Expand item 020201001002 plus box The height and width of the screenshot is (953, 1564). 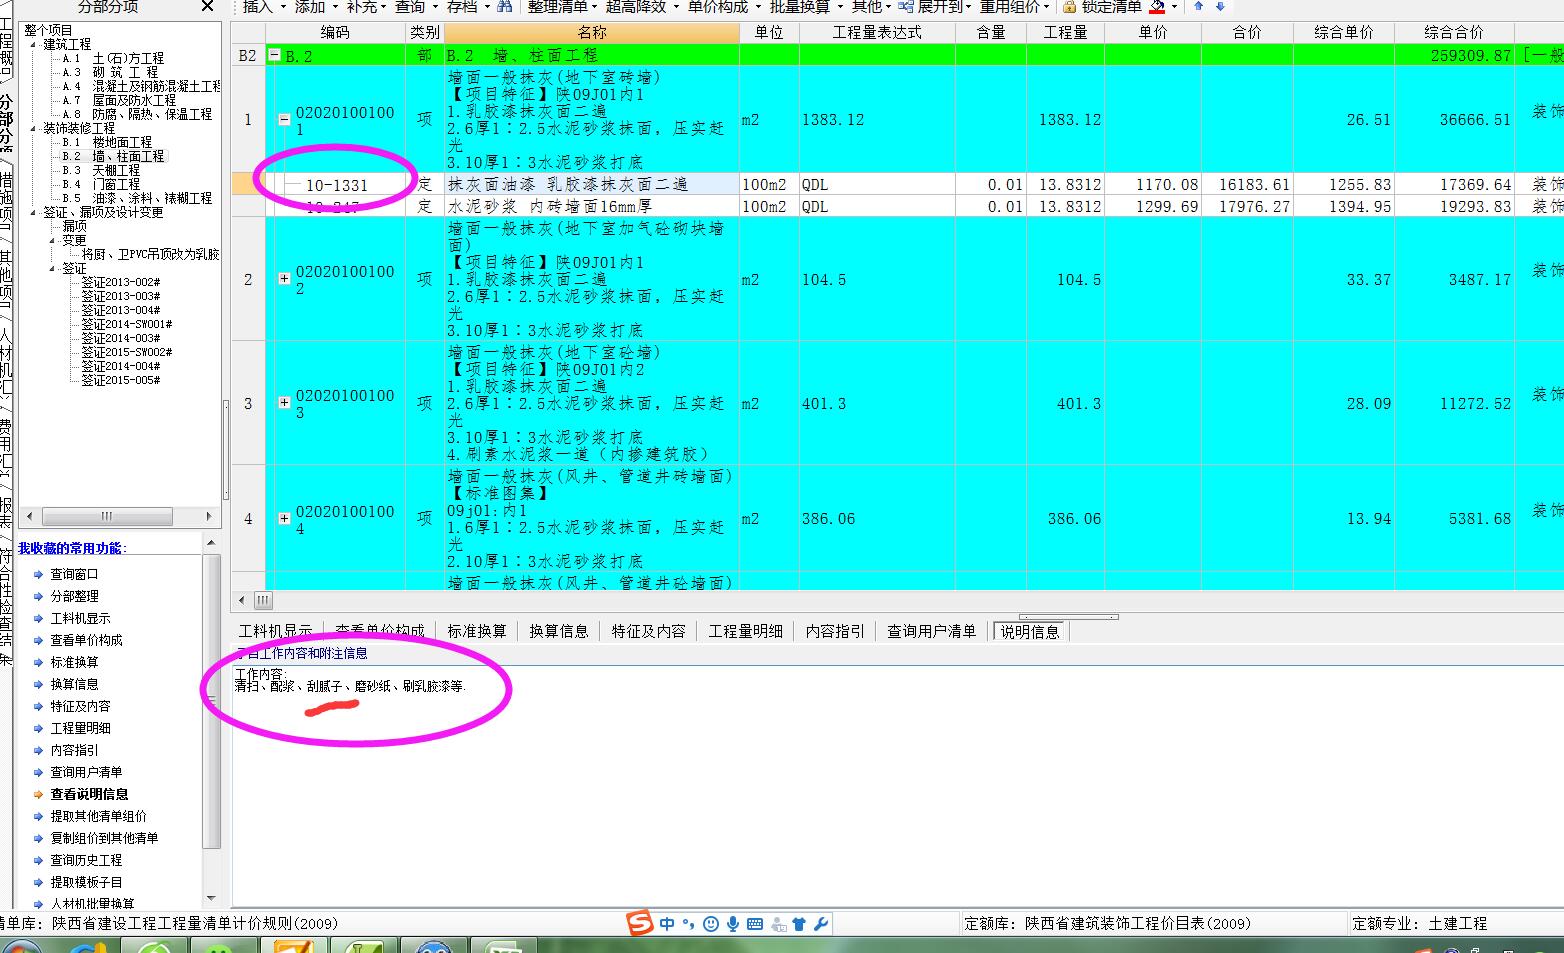284,279
